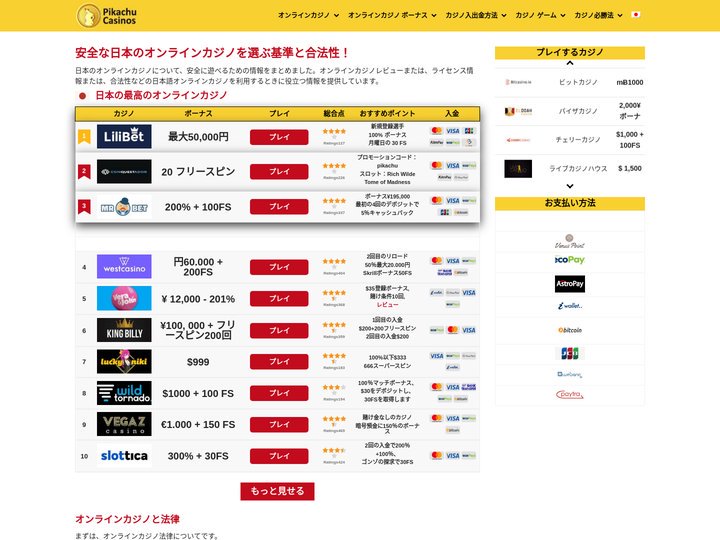The height and width of the screenshot is (540, 720).
Task: Expand the オンラインカジノ ボーナス menu
Action: [x=392, y=15]
